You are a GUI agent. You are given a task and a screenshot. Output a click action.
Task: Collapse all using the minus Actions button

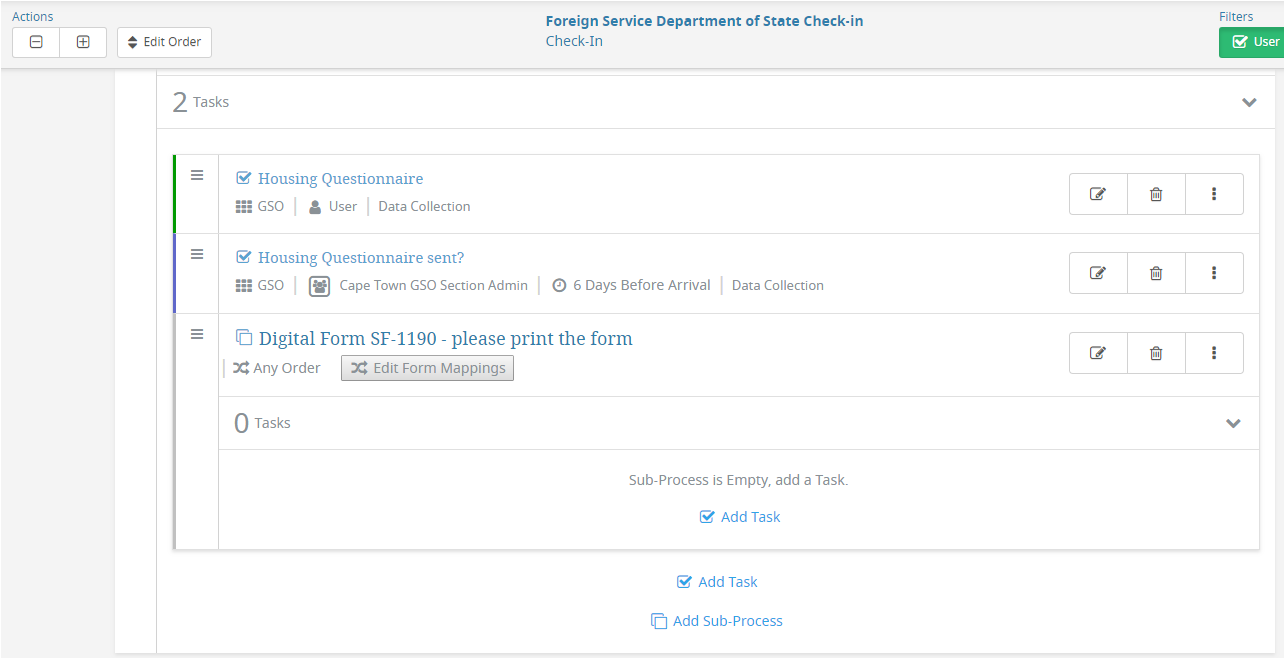click(x=36, y=42)
